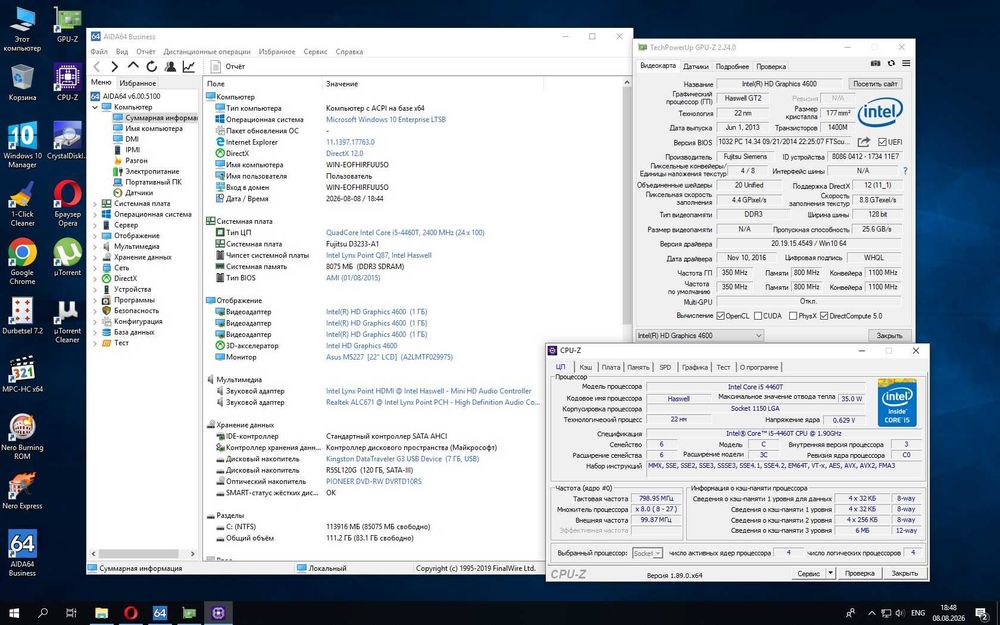Expand the Хранение данных tree node
Viewport: 1000px width, 625px height.
coord(95,257)
